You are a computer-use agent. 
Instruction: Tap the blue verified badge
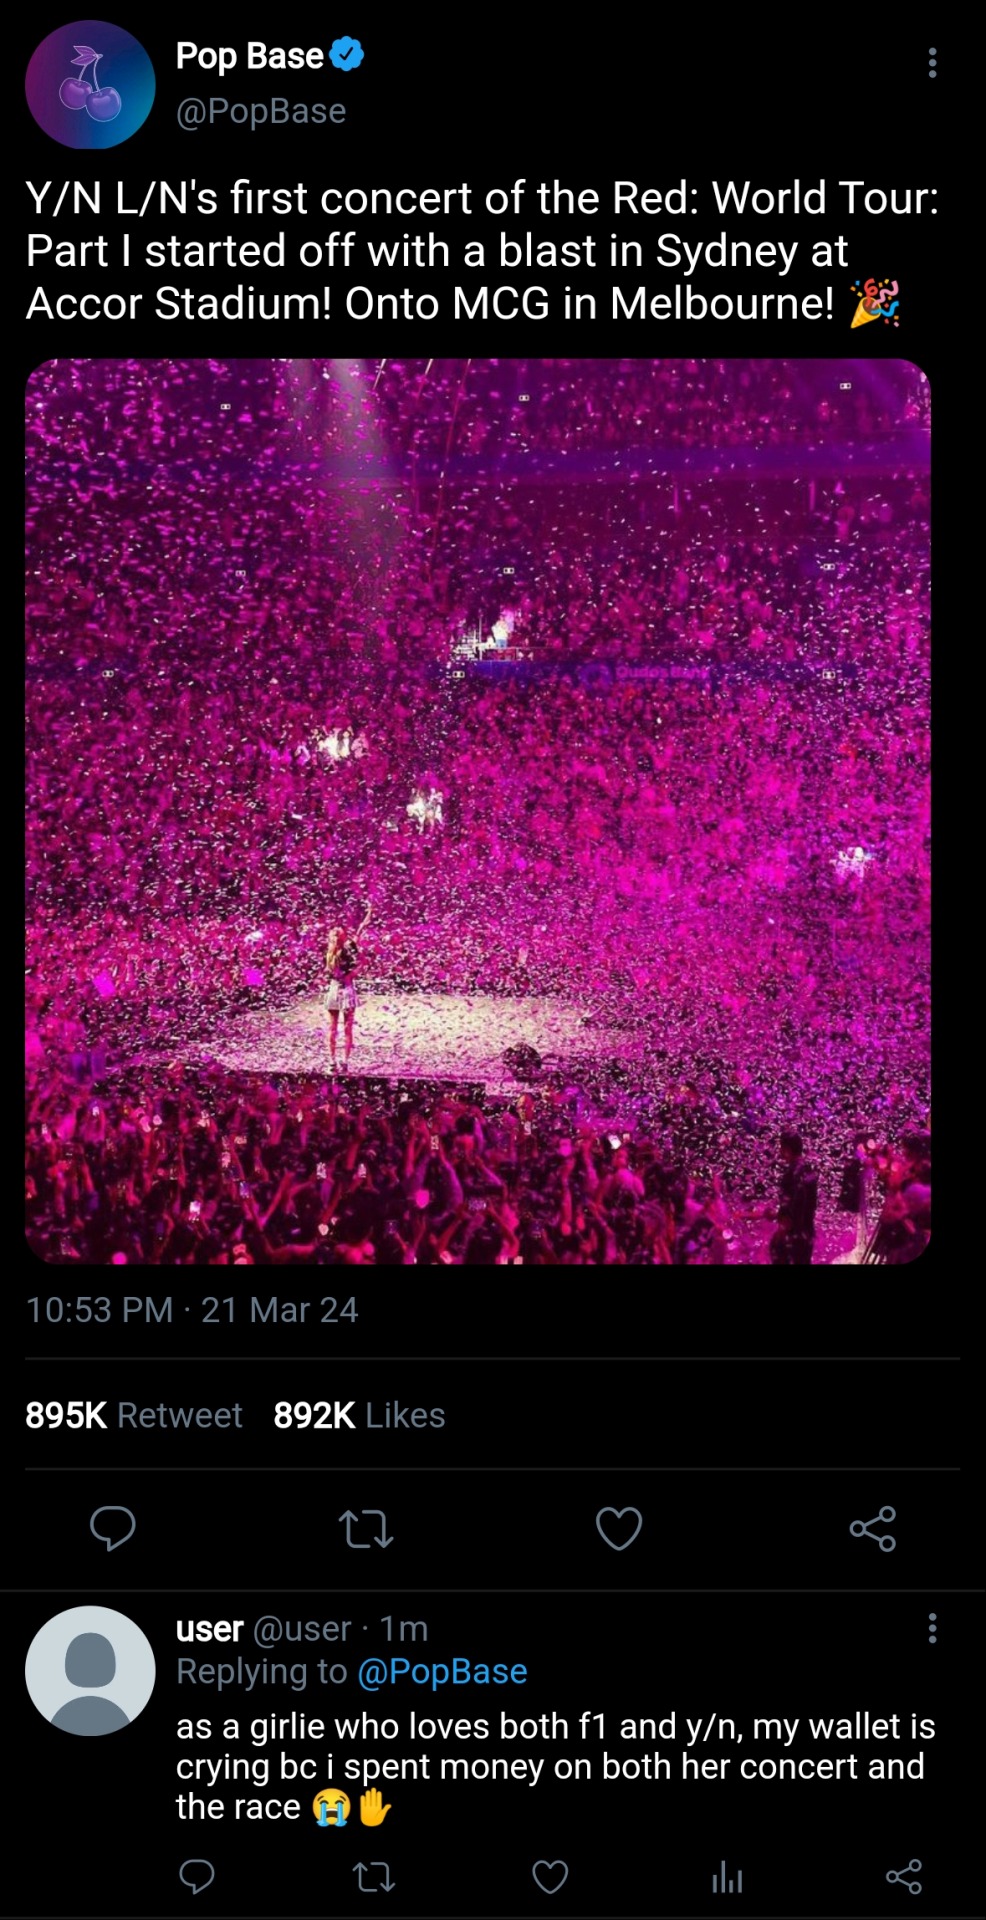(346, 54)
